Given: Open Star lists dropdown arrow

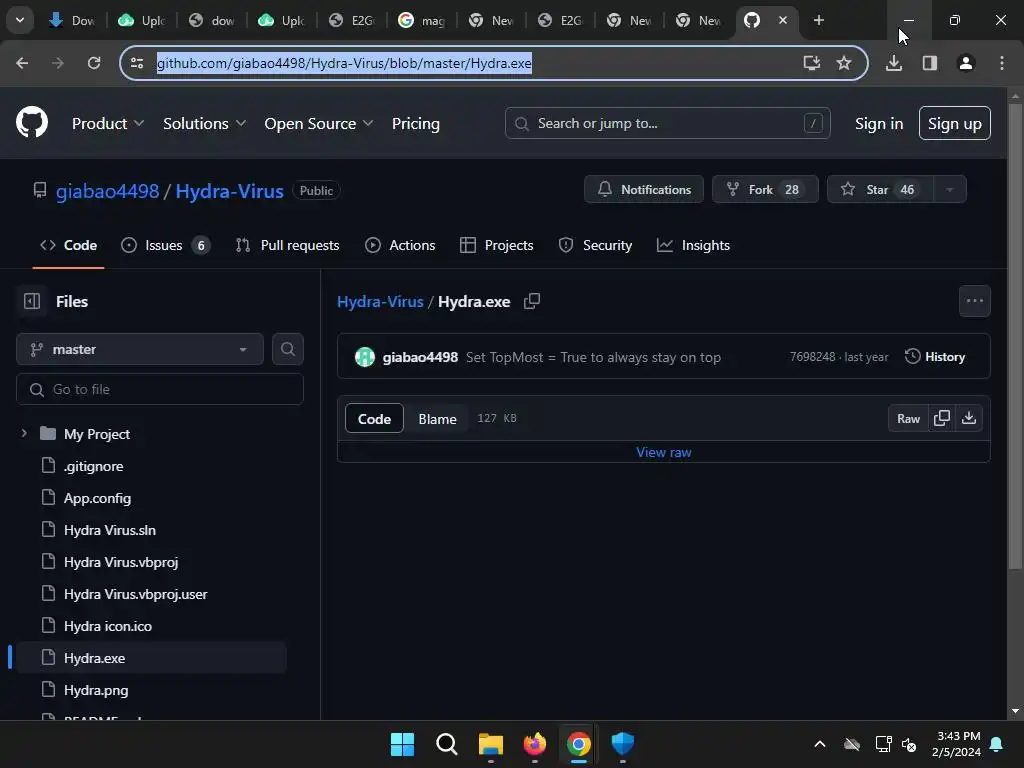Looking at the screenshot, I should [x=950, y=189].
